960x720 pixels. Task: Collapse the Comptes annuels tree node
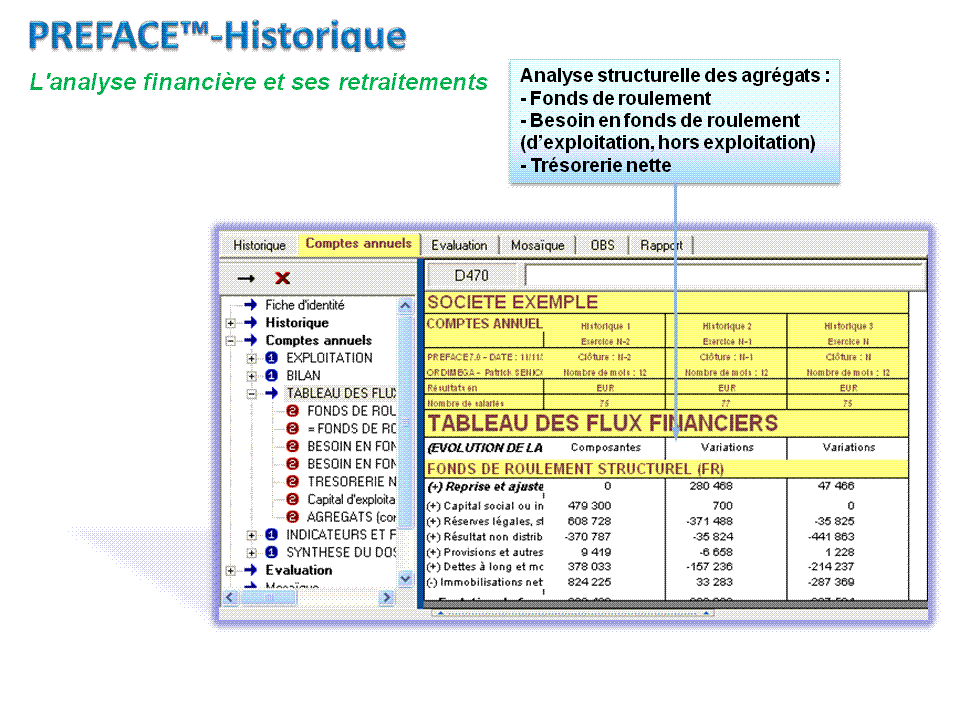coord(230,341)
